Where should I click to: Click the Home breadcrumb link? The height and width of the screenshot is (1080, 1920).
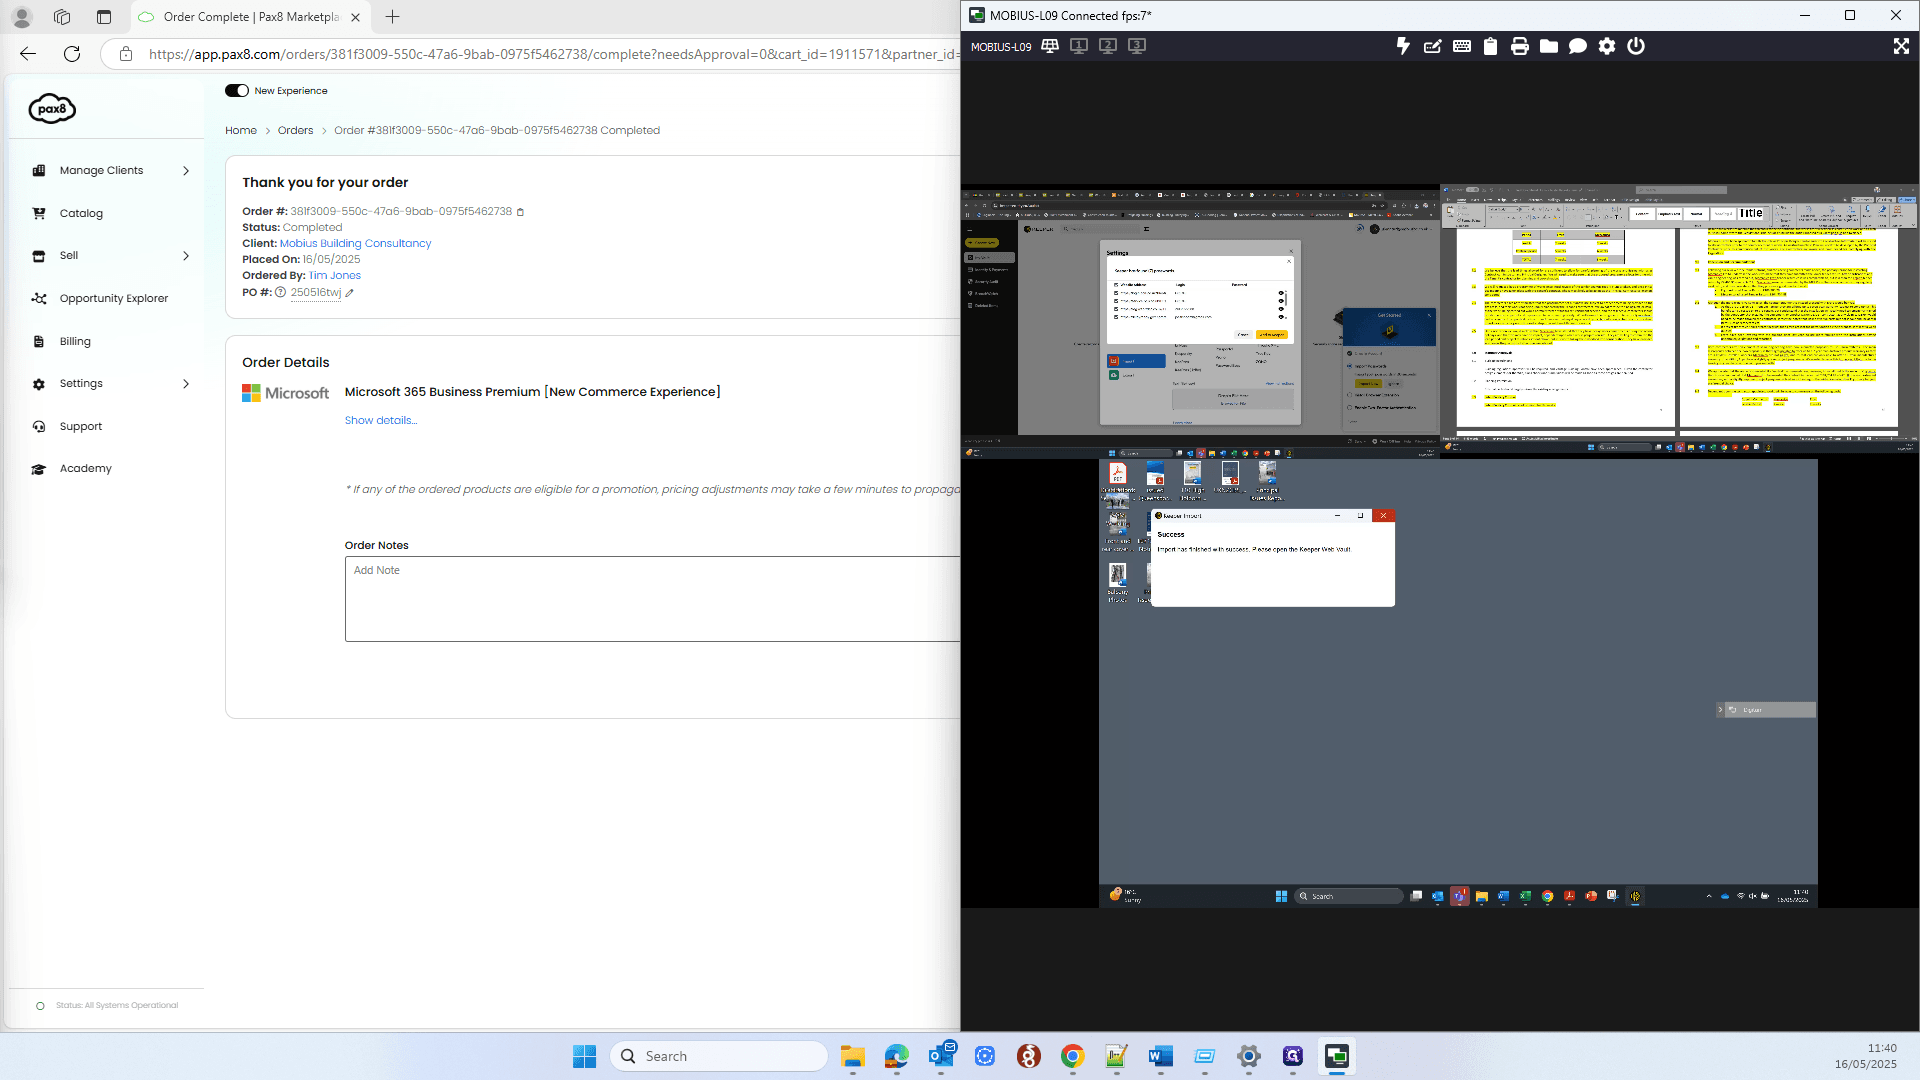click(x=241, y=131)
